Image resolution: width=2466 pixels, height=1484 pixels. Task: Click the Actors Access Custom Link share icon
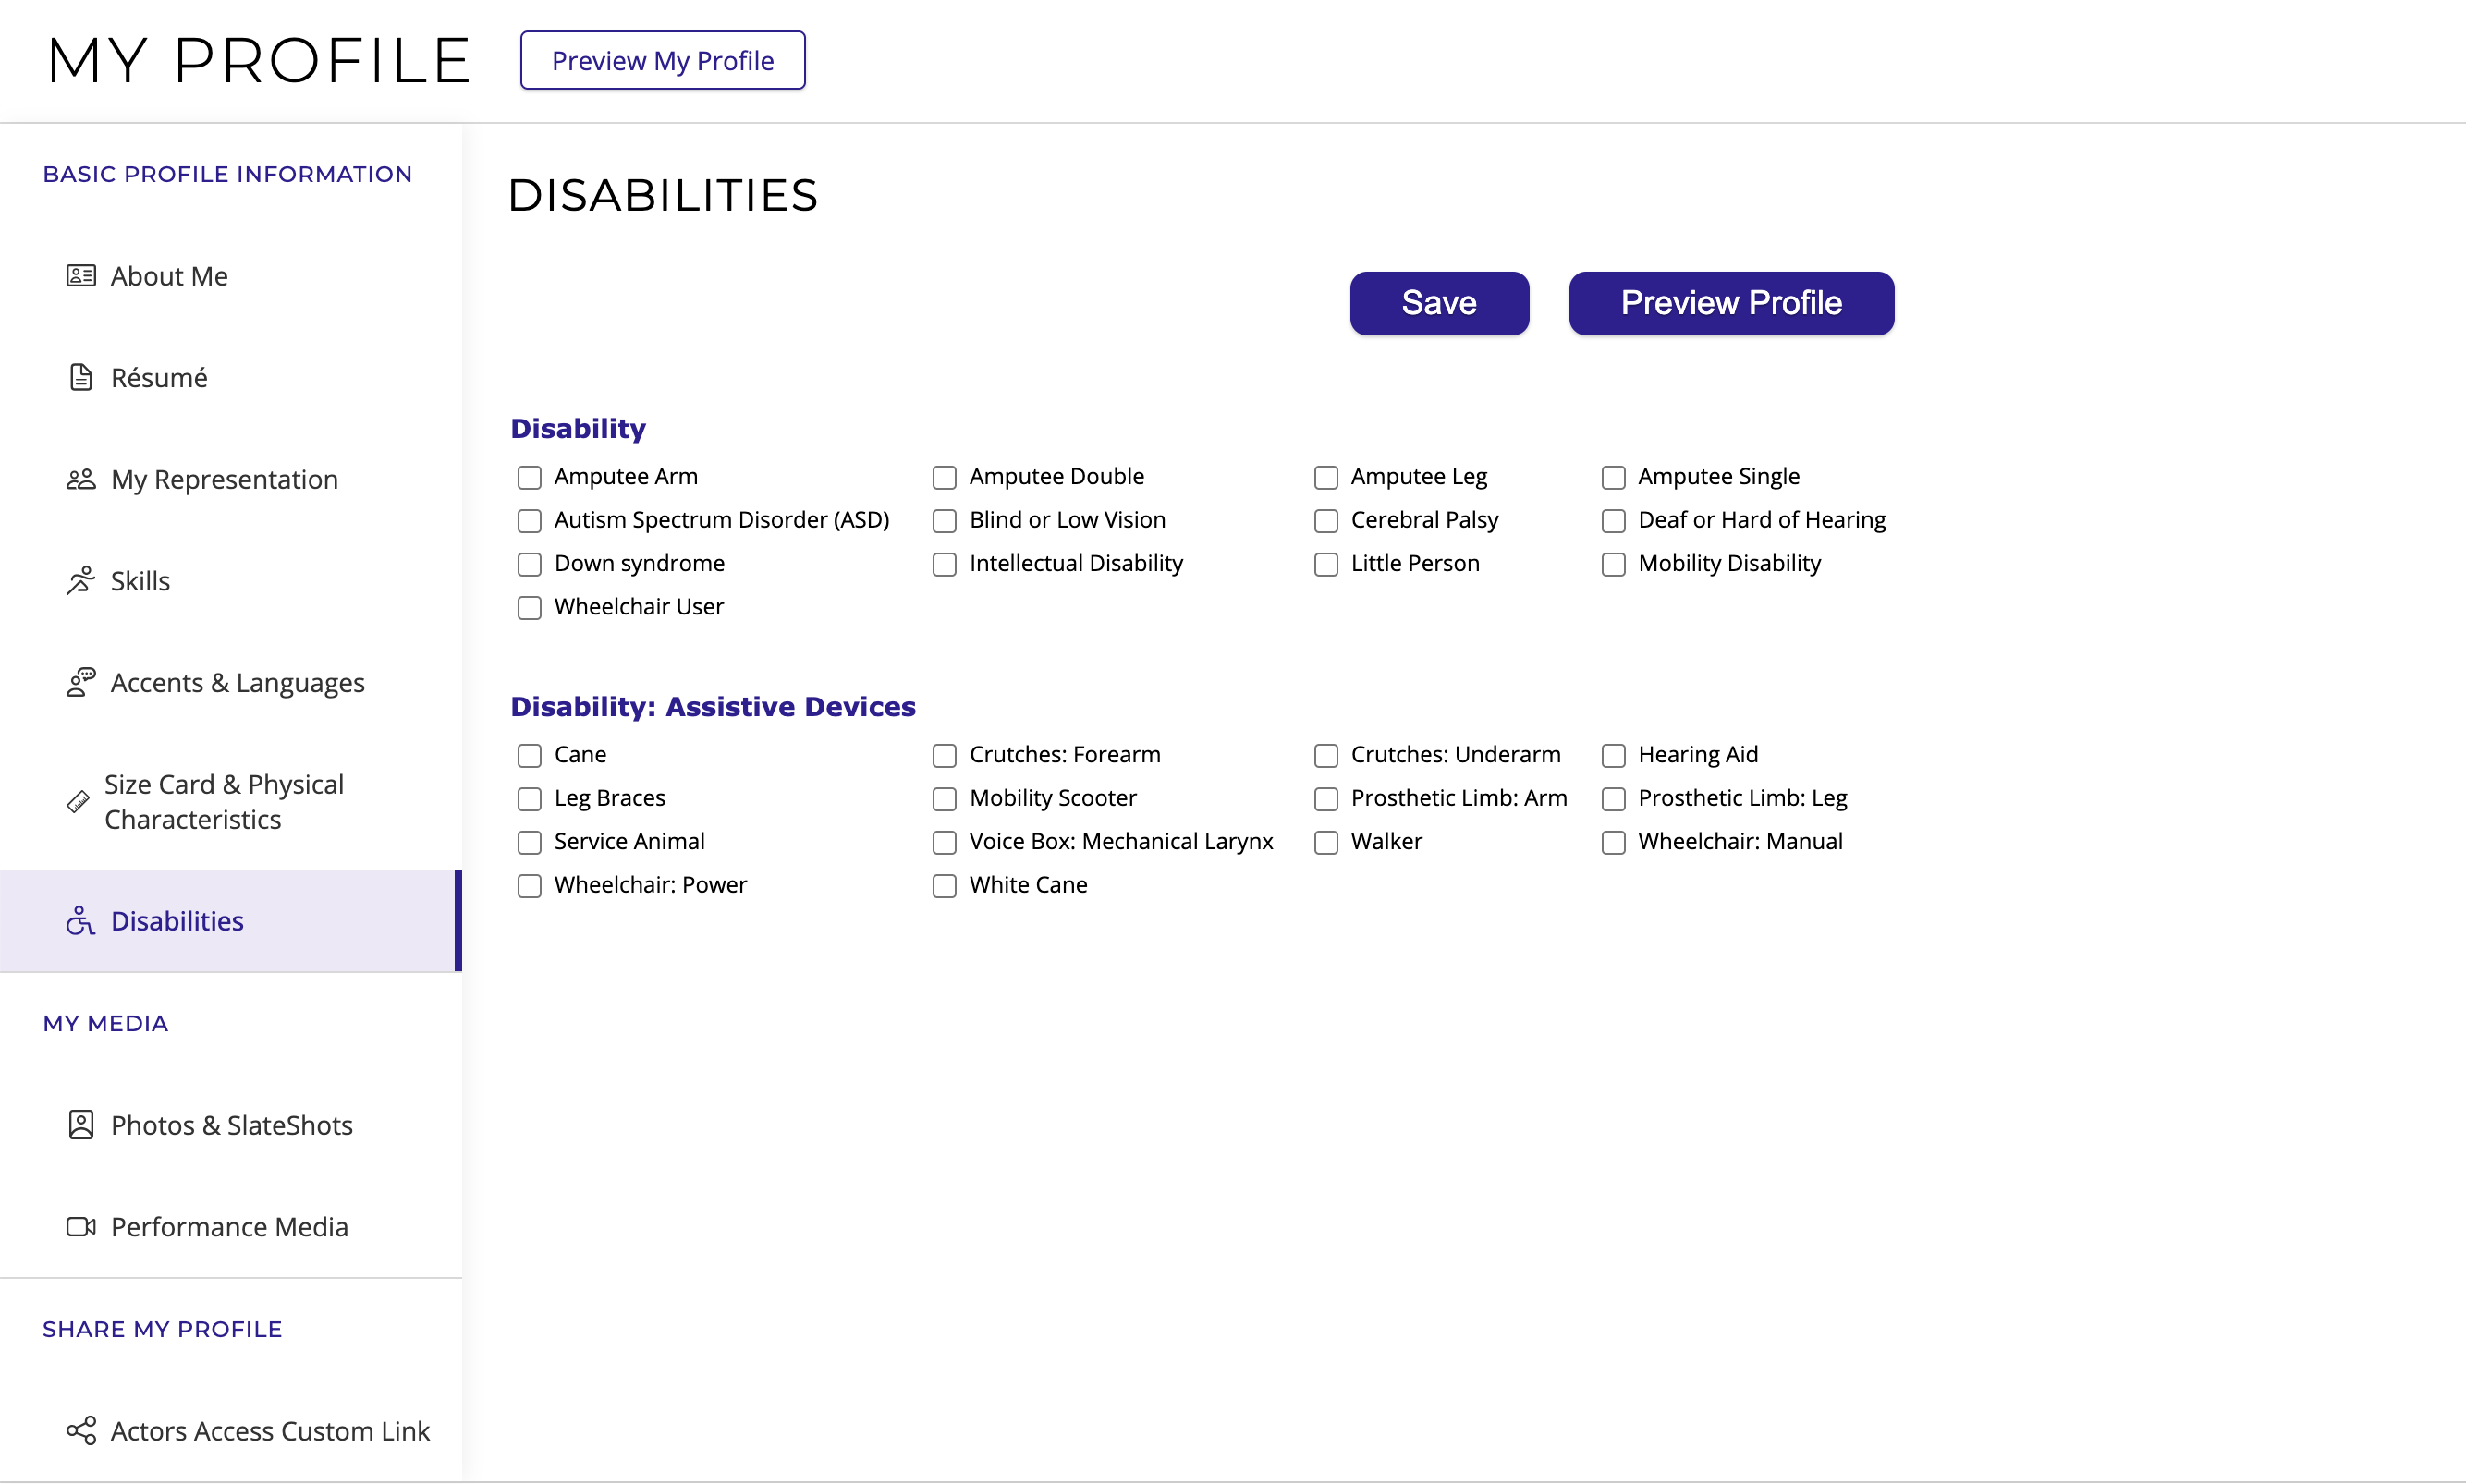coord(81,1431)
